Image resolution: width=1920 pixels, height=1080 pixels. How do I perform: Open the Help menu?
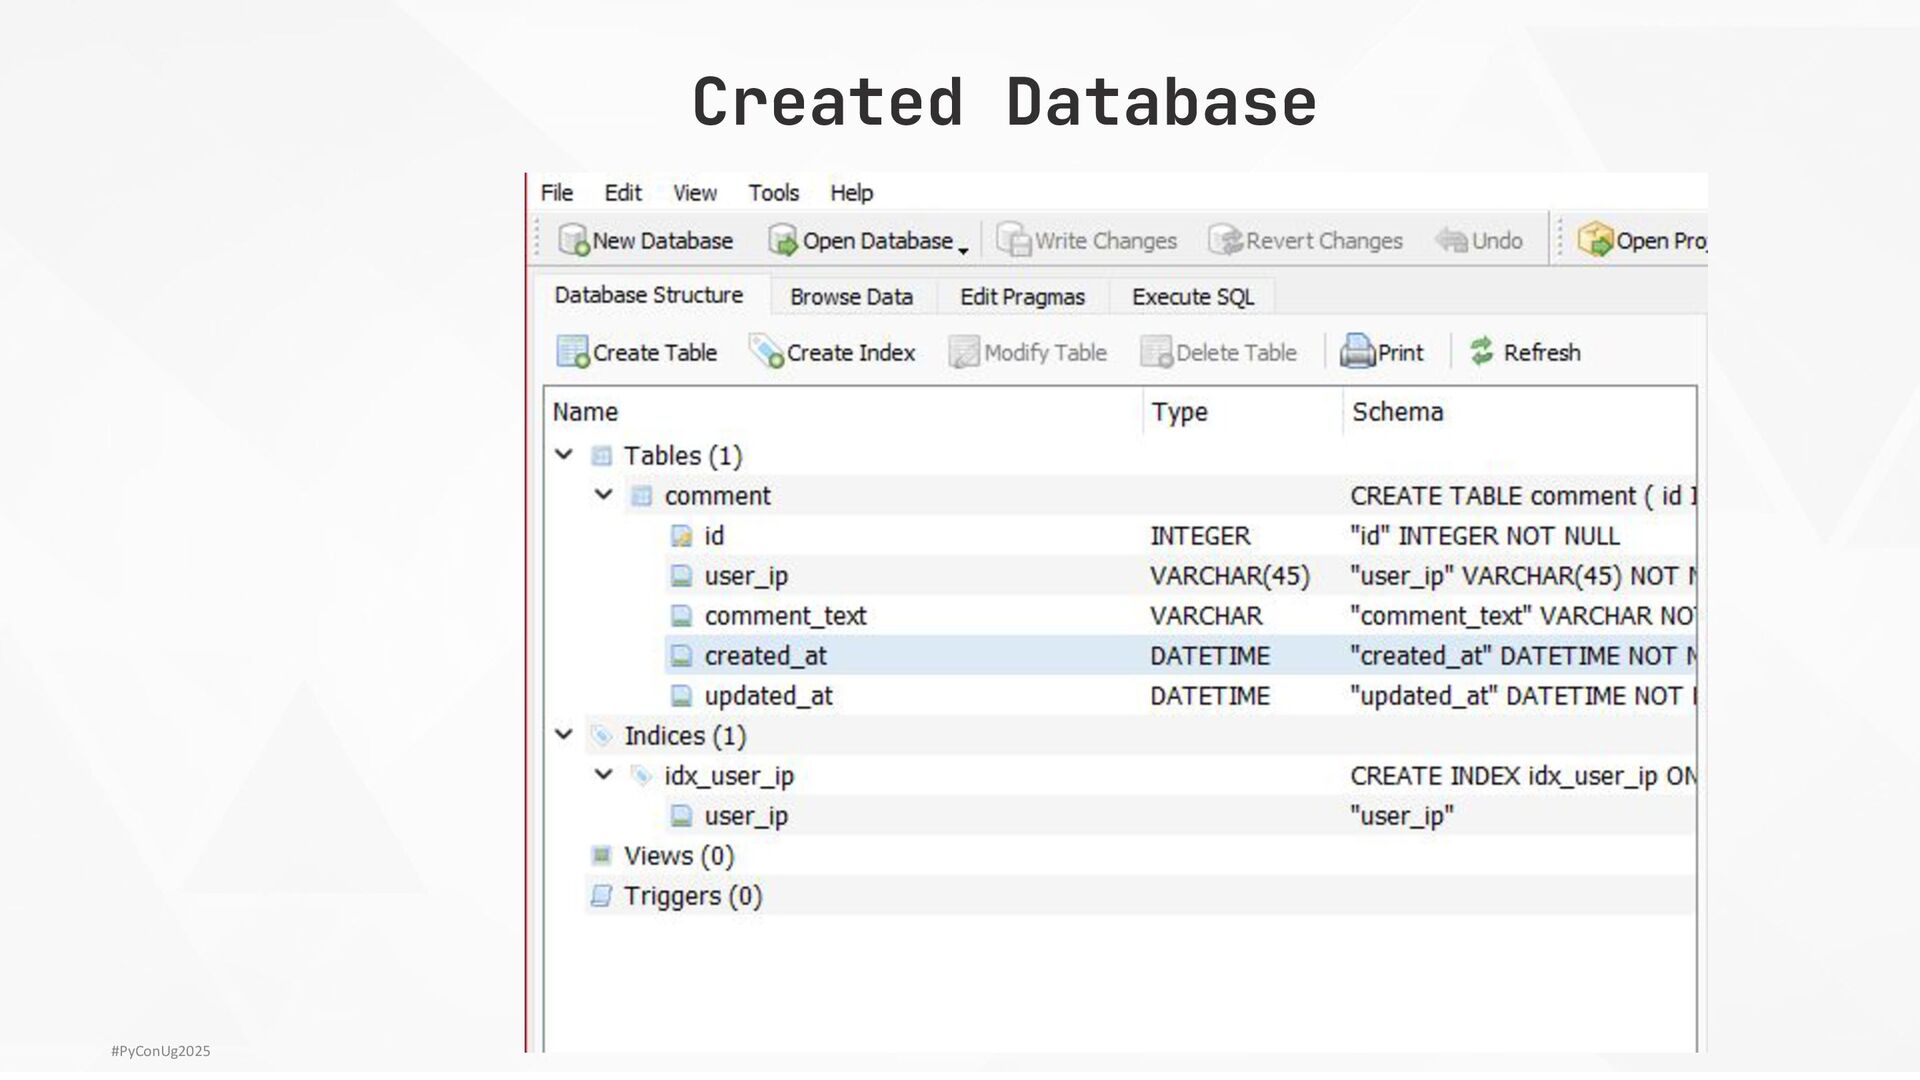[852, 193]
